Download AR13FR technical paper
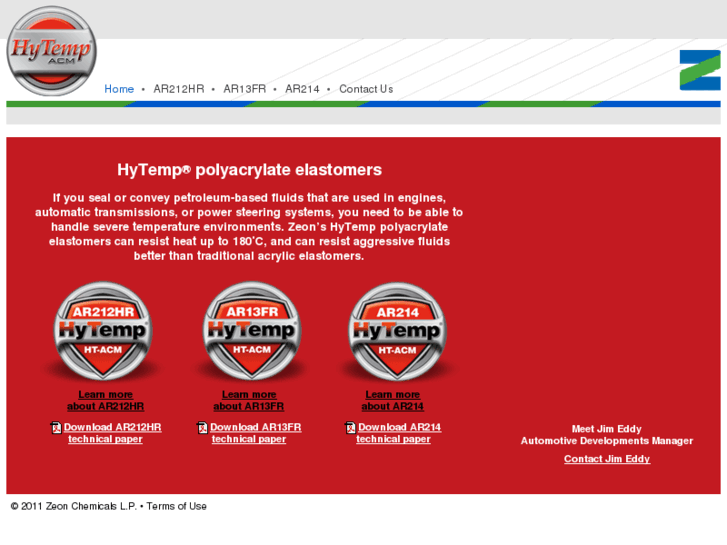The width and height of the screenshot is (727, 545). coord(255,433)
